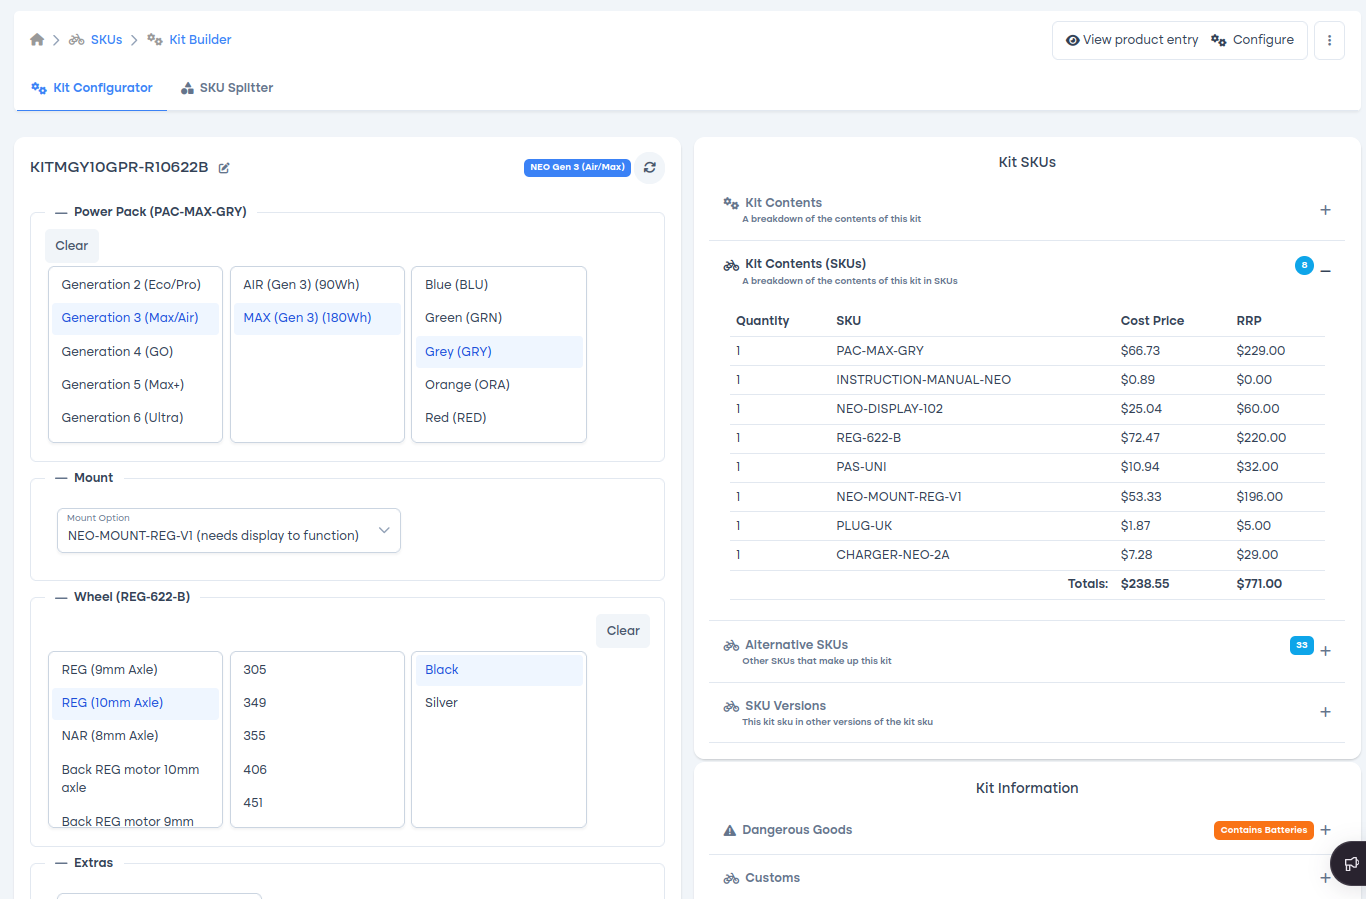This screenshot has width=1366, height=899.
Task: Click the 8 count badge on Kit Contents (SKUs)
Action: (x=1304, y=265)
